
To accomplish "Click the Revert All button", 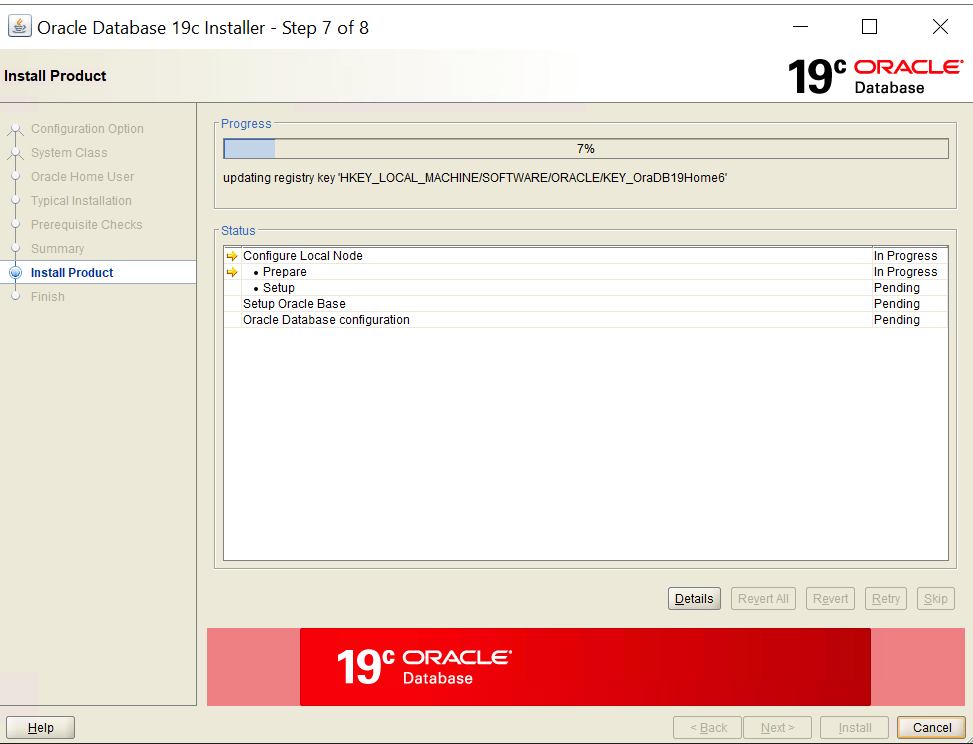I will pyautogui.click(x=763, y=599).
